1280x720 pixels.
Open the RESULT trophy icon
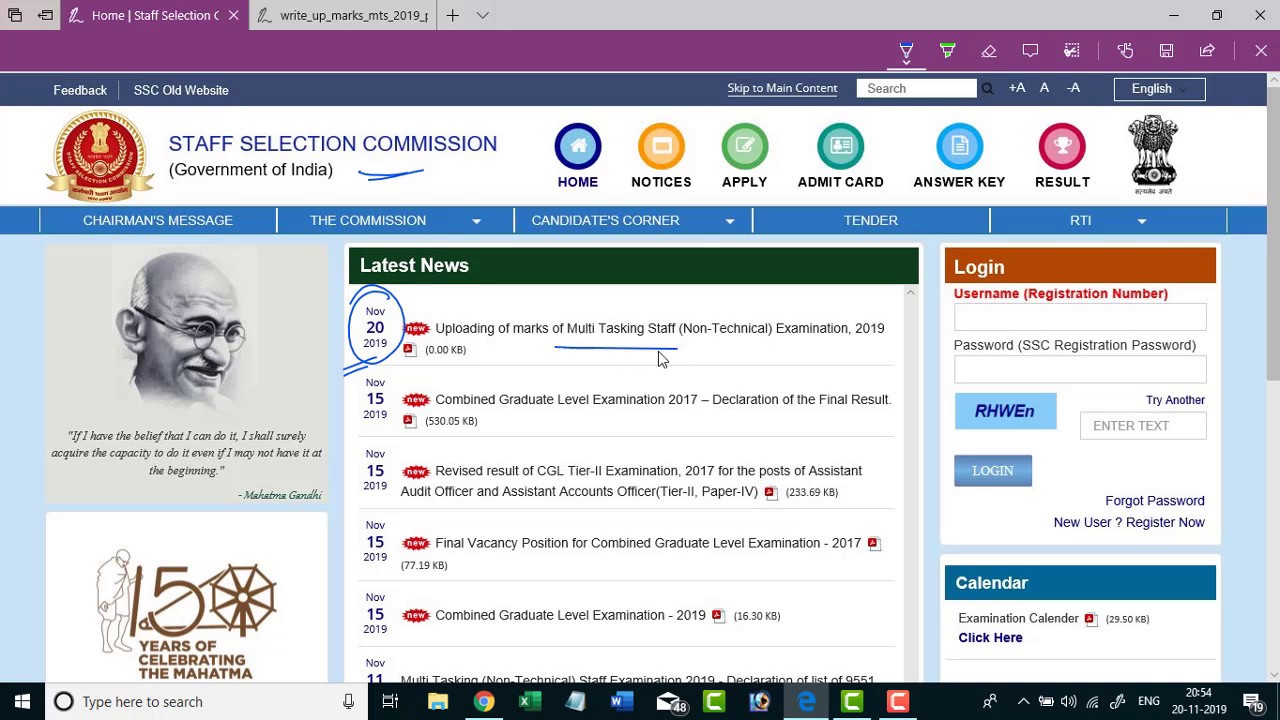point(1062,146)
